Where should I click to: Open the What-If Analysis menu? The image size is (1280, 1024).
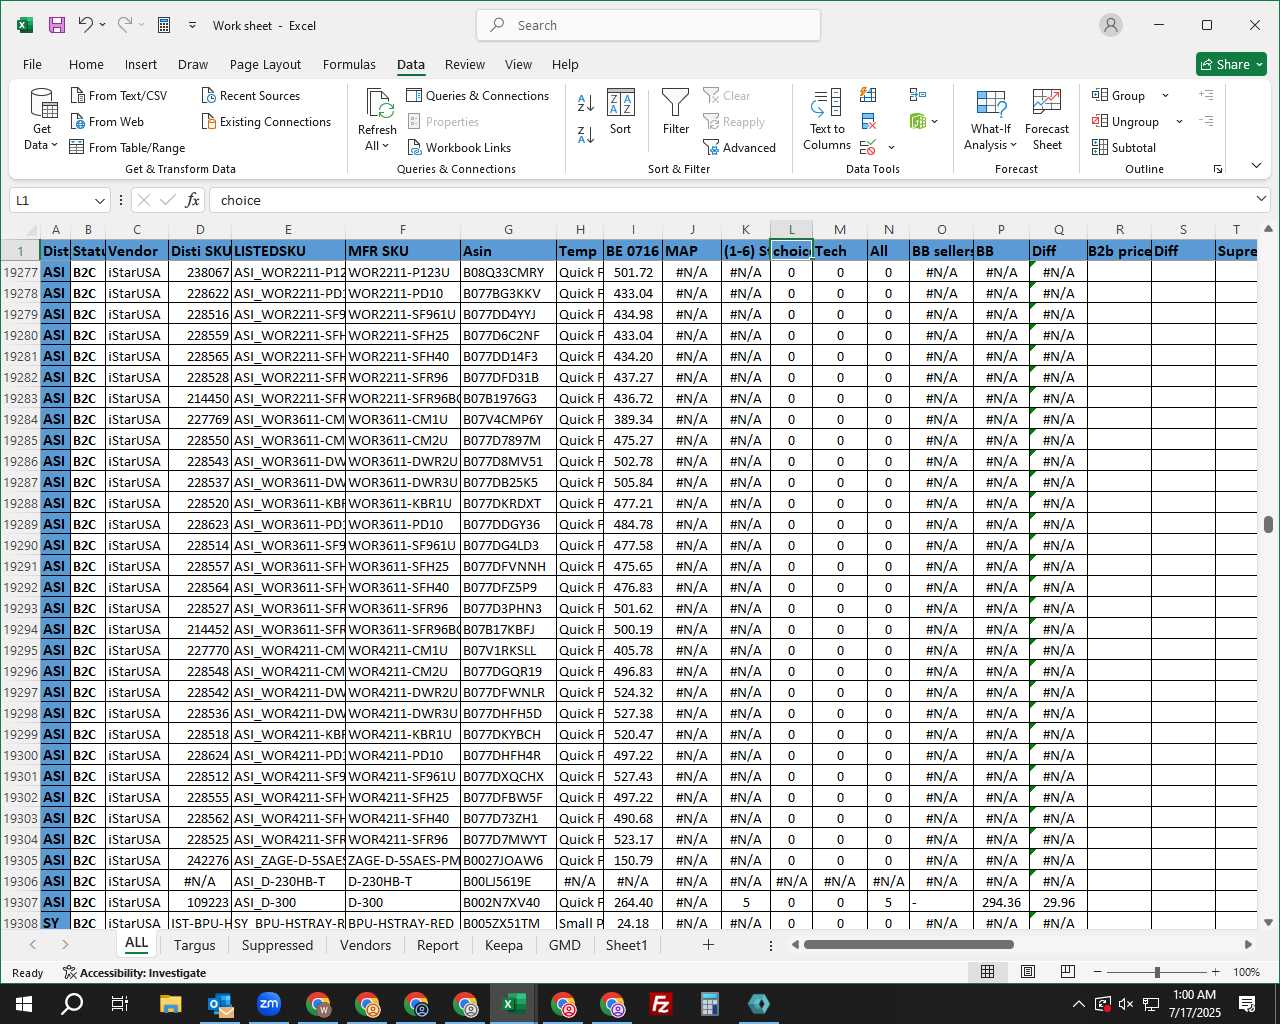pos(990,137)
